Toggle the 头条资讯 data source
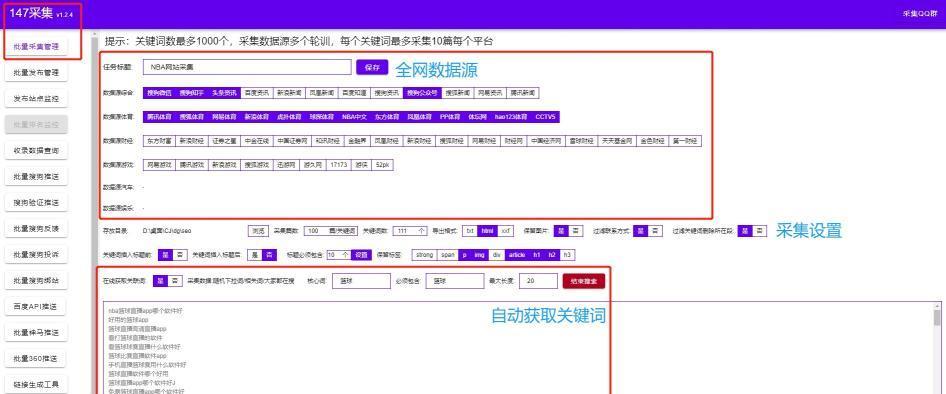 [224, 93]
